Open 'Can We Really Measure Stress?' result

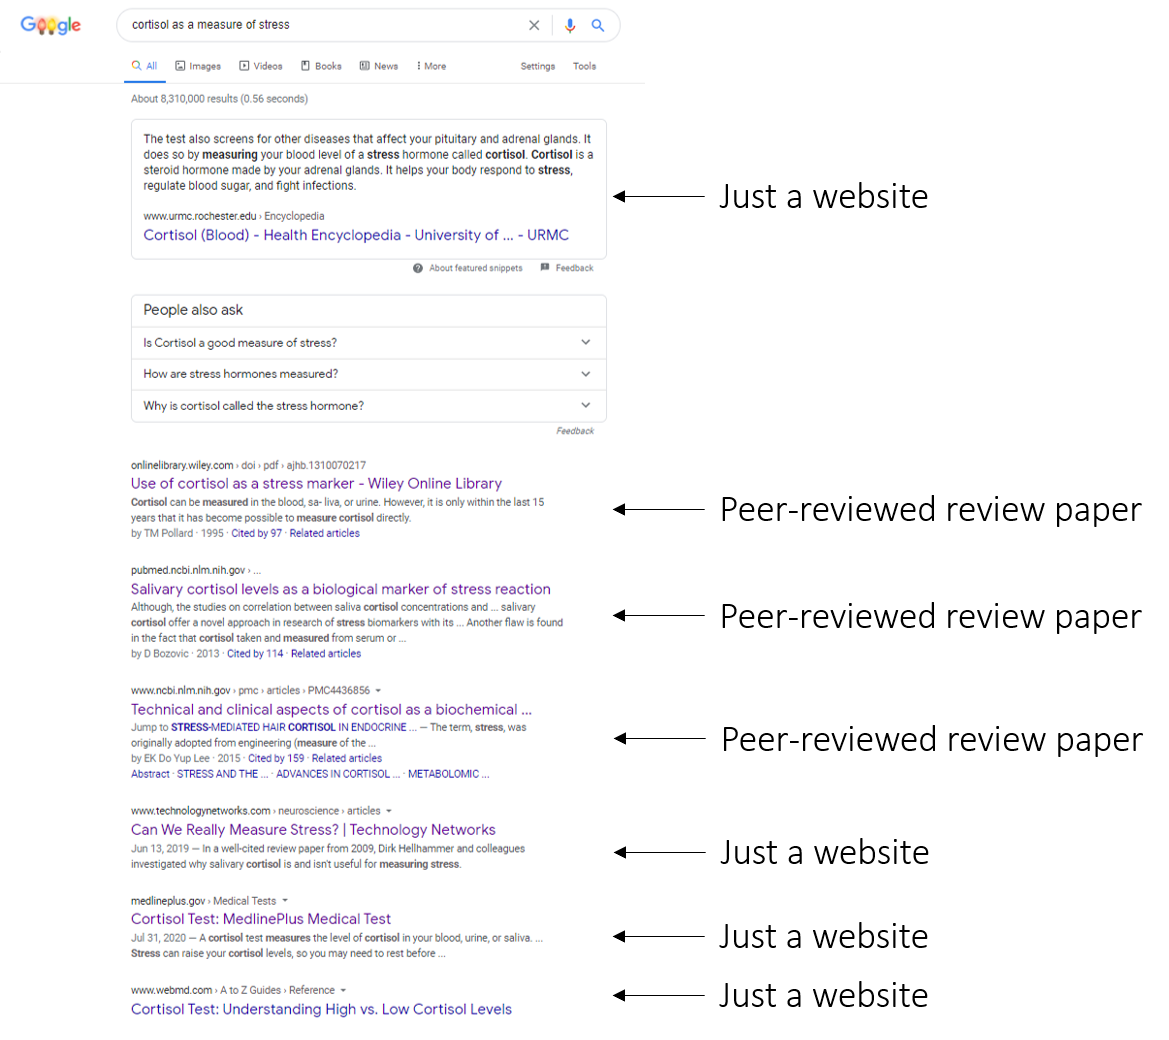[313, 830]
